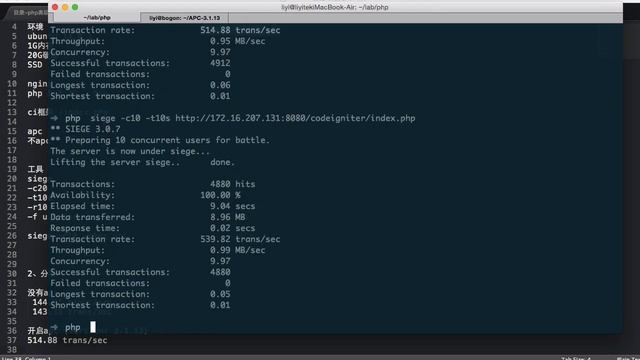Click the '** SIEGE 3.0.7' line
This screenshot has height=360, width=640.
pyautogui.click(x=85, y=129)
